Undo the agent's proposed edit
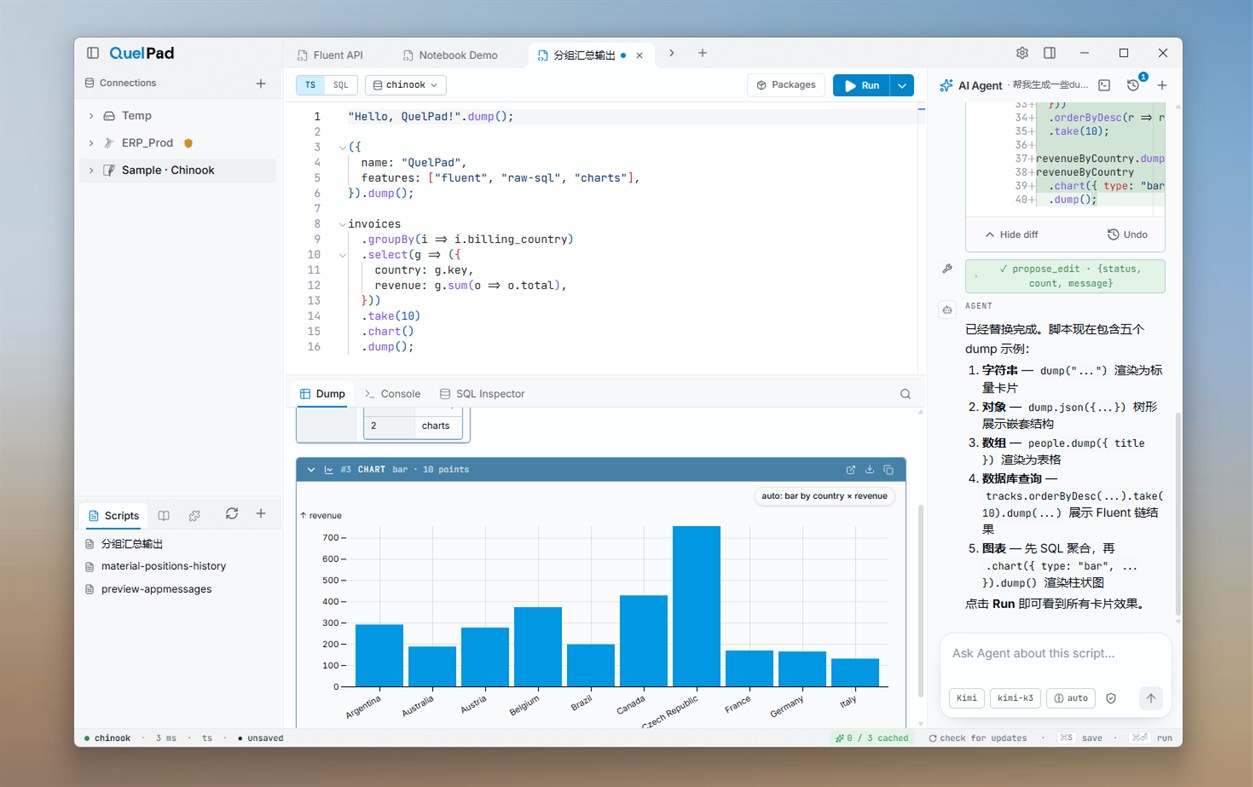Image resolution: width=1253 pixels, height=787 pixels. click(x=1128, y=235)
